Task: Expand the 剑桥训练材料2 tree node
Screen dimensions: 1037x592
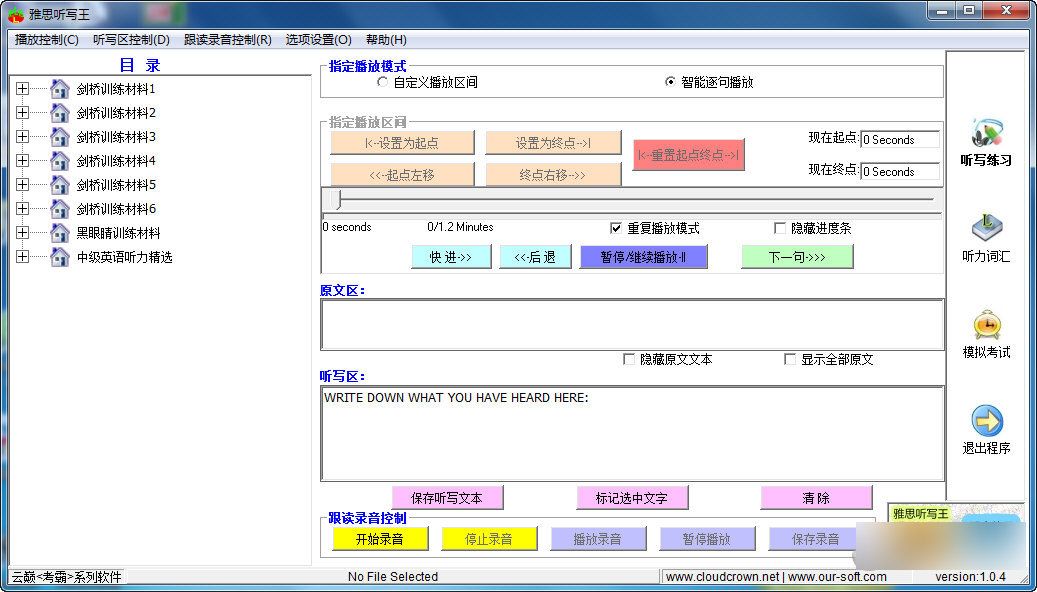Action: (x=23, y=113)
